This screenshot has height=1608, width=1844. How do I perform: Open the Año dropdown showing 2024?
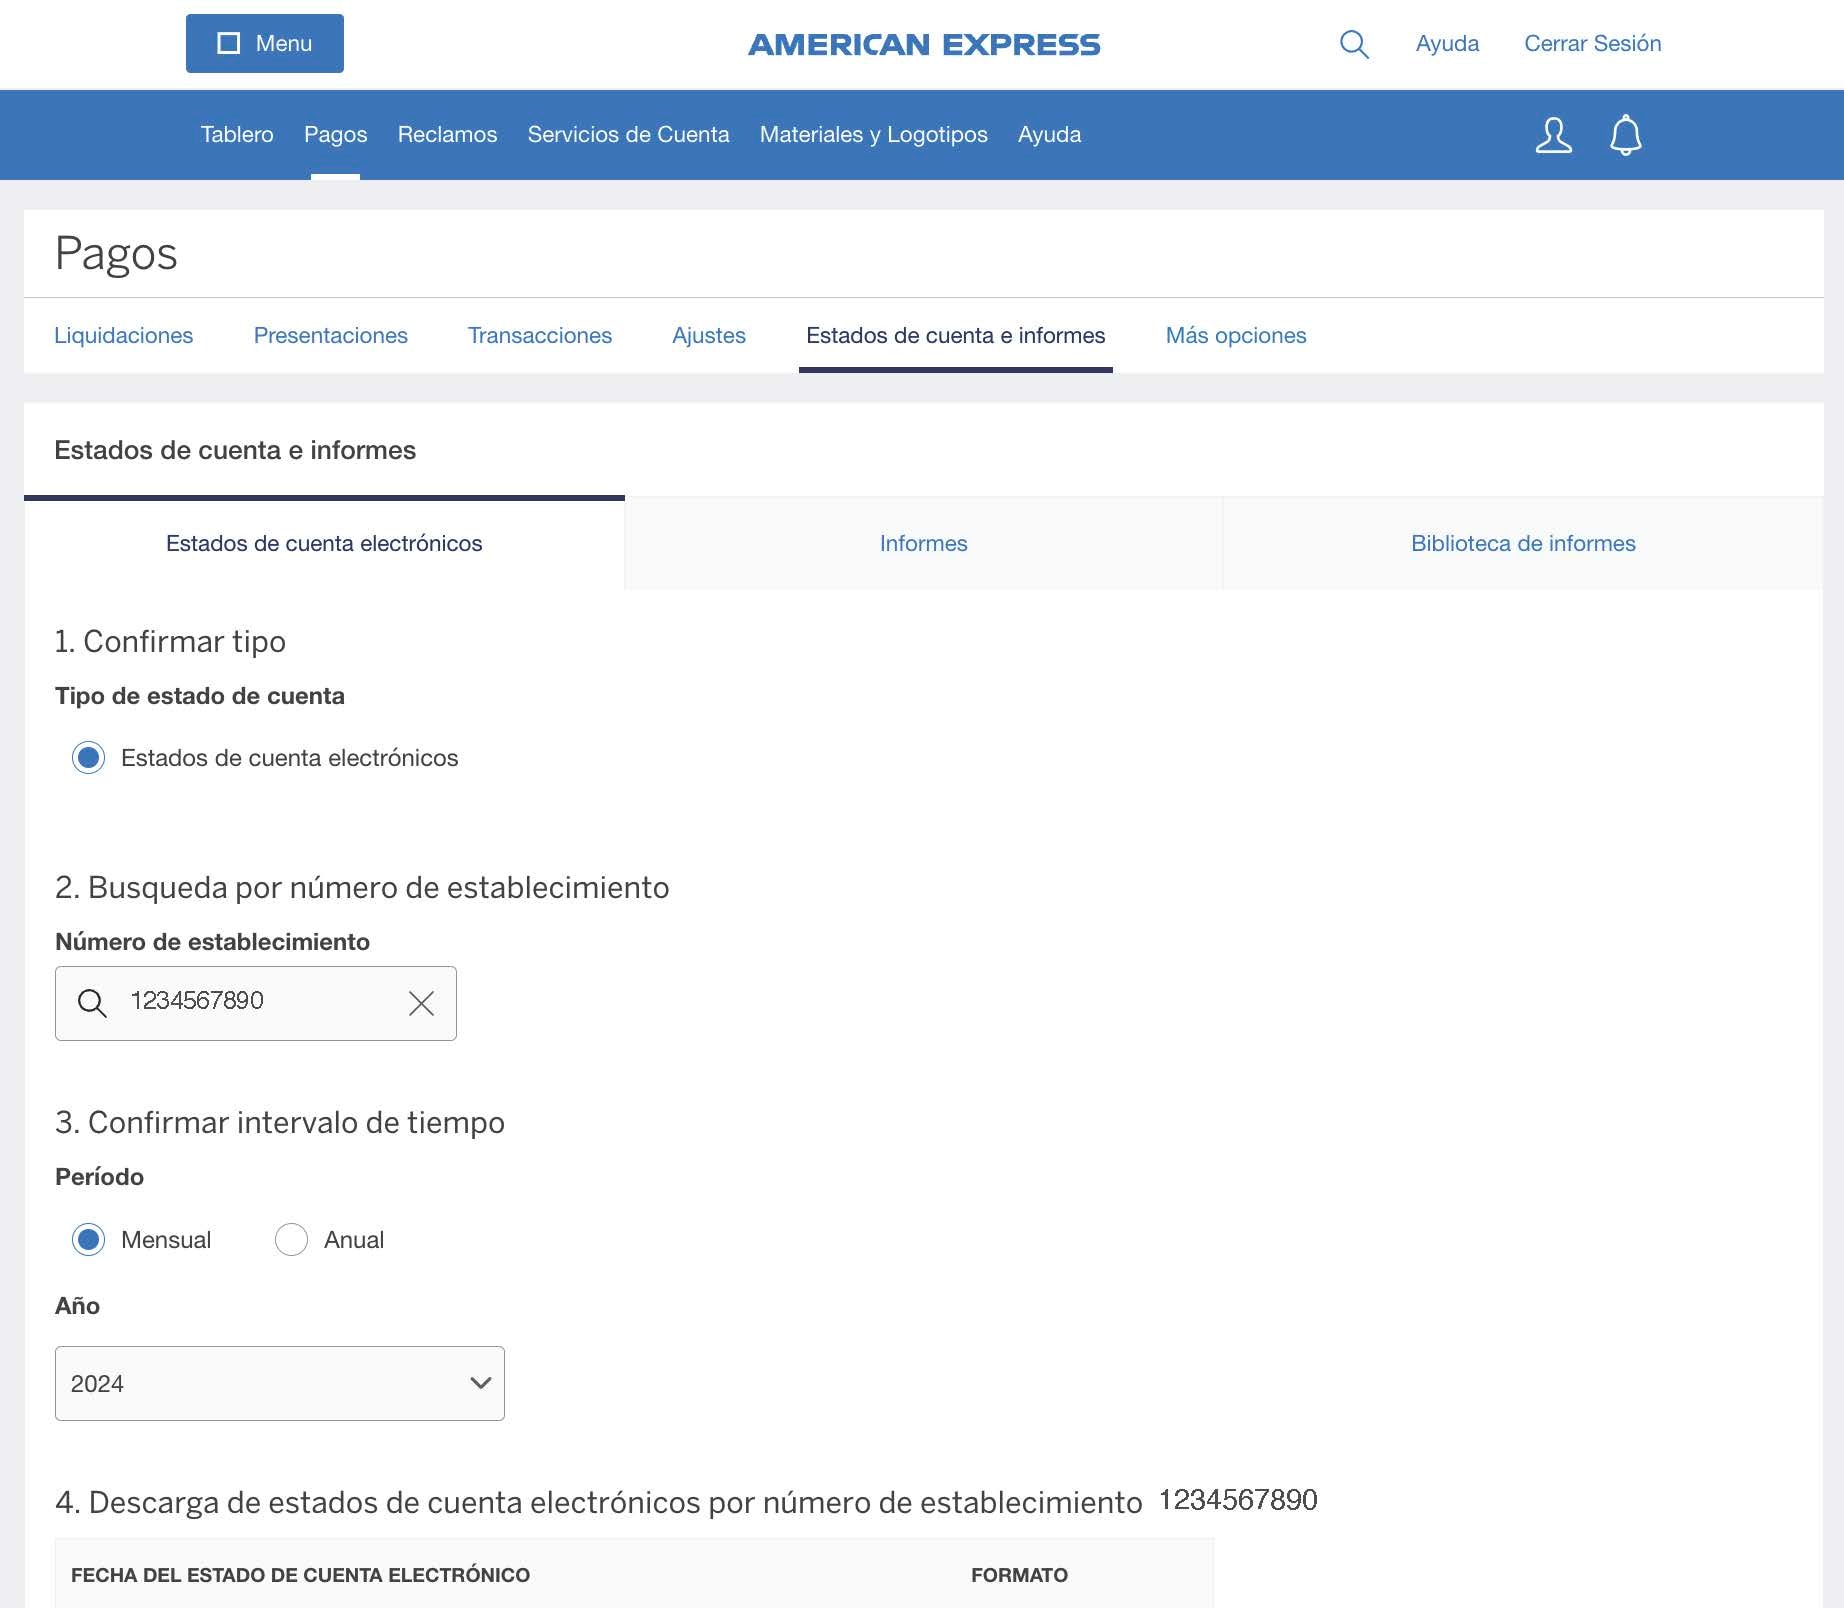tap(279, 1383)
